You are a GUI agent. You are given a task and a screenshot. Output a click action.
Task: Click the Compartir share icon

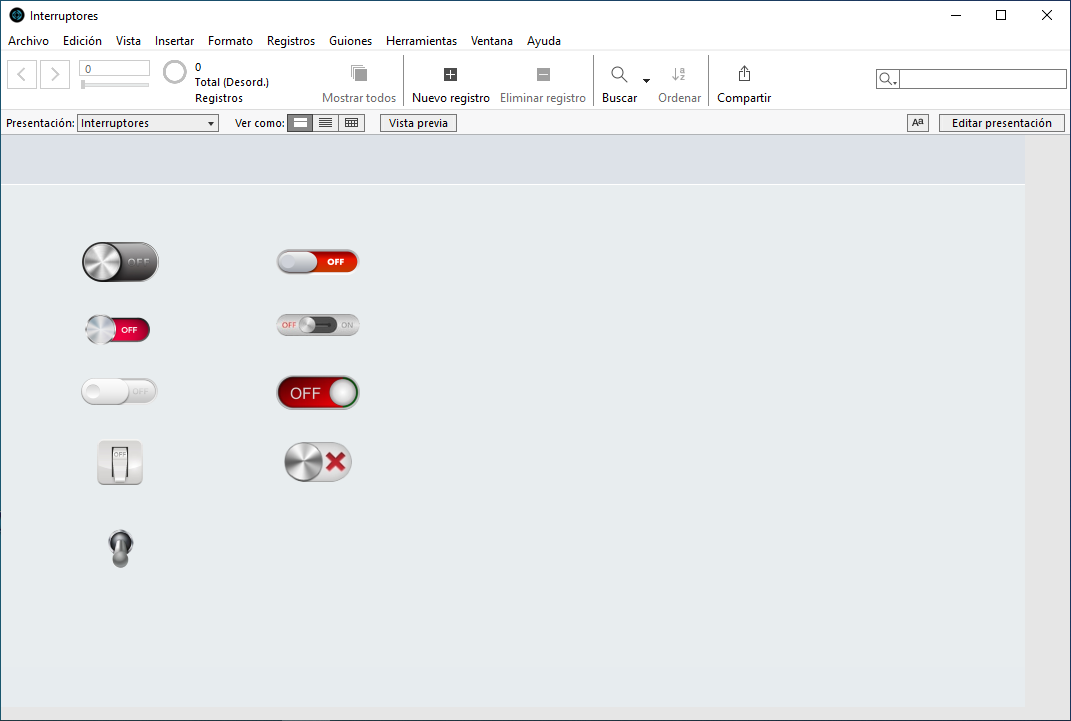click(744, 74)
